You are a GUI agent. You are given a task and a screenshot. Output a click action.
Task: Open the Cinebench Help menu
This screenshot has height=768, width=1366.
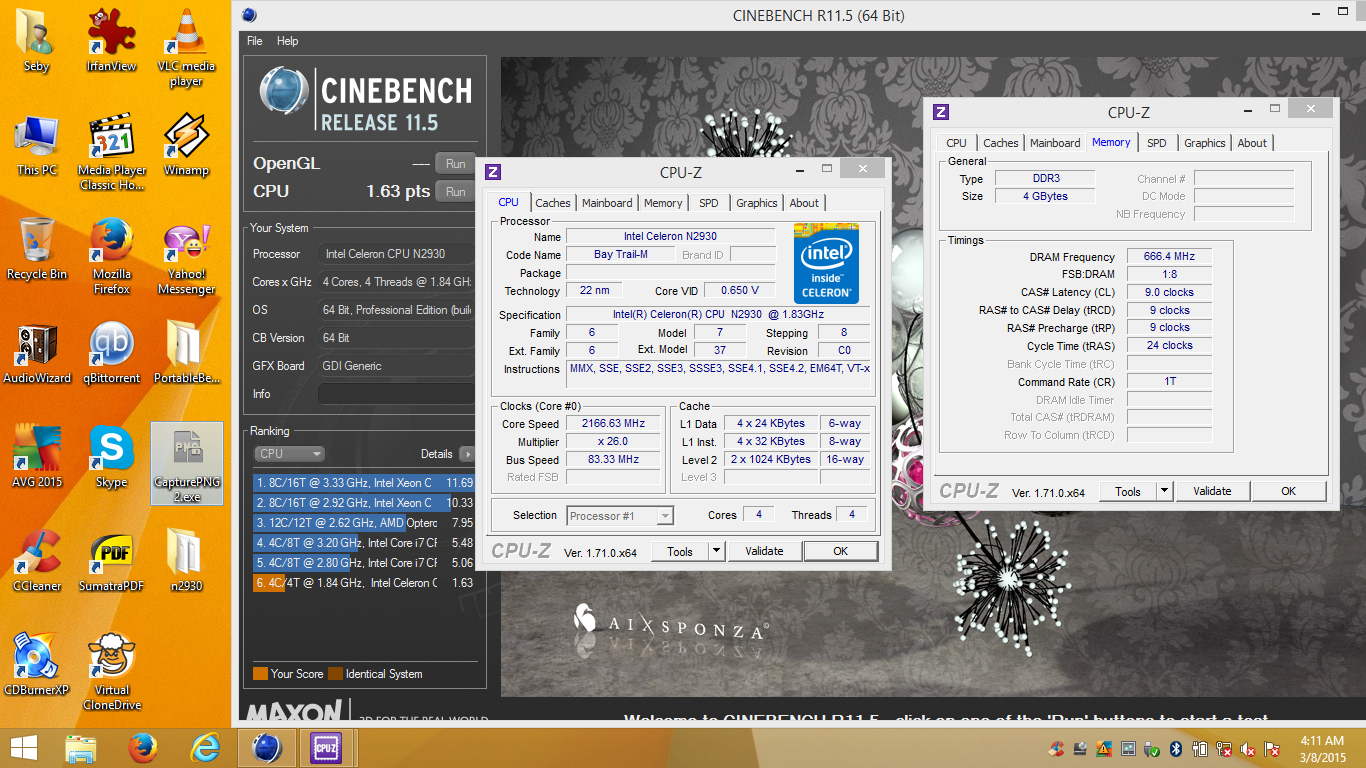click(288, 41)
